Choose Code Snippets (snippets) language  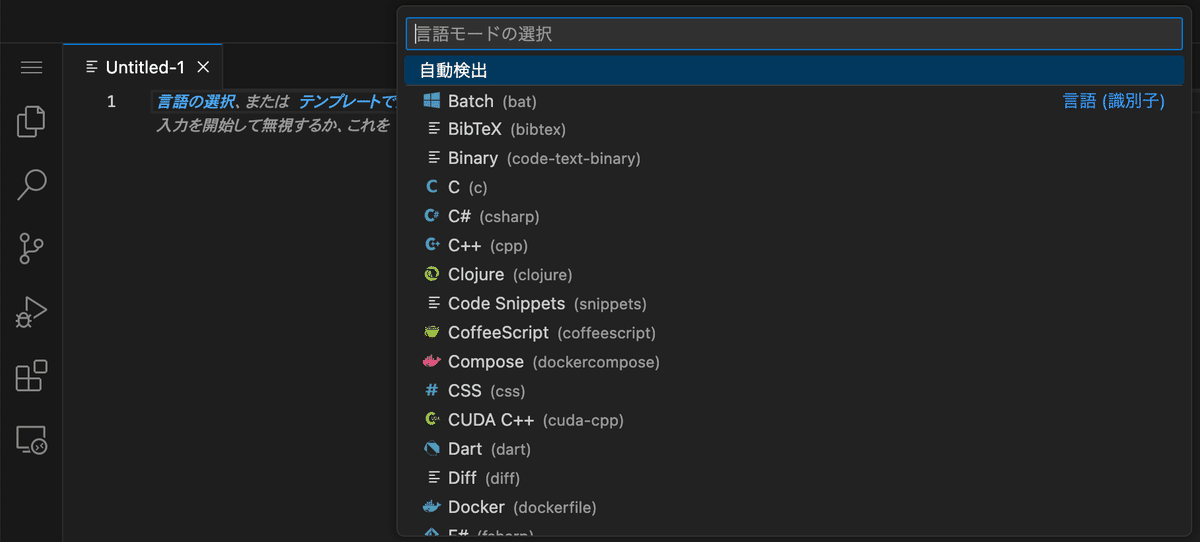[794, 303]
